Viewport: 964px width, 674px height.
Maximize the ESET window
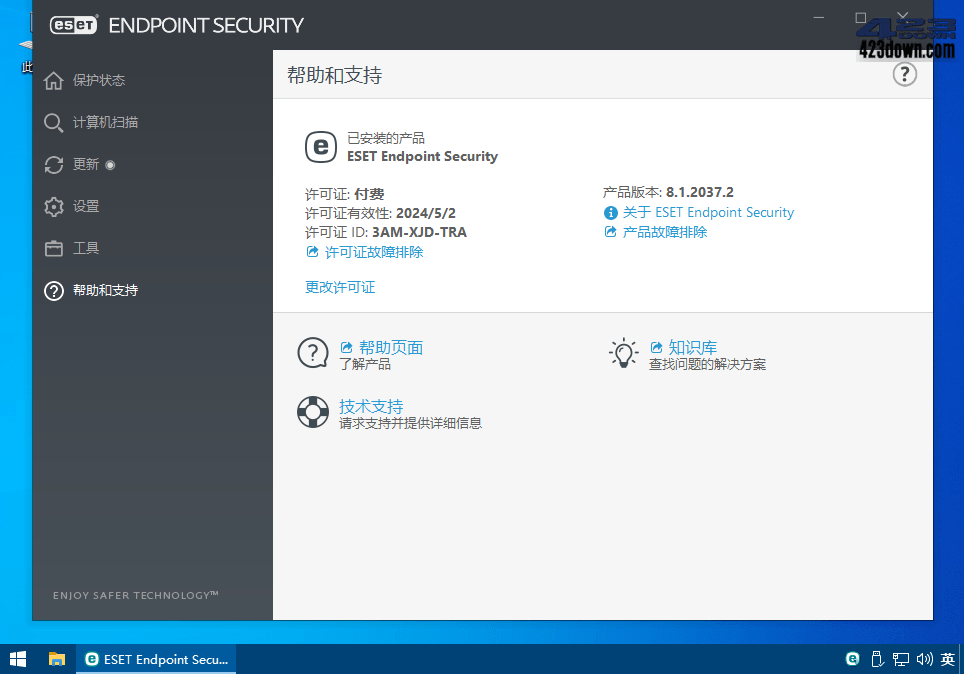[861, 18]
